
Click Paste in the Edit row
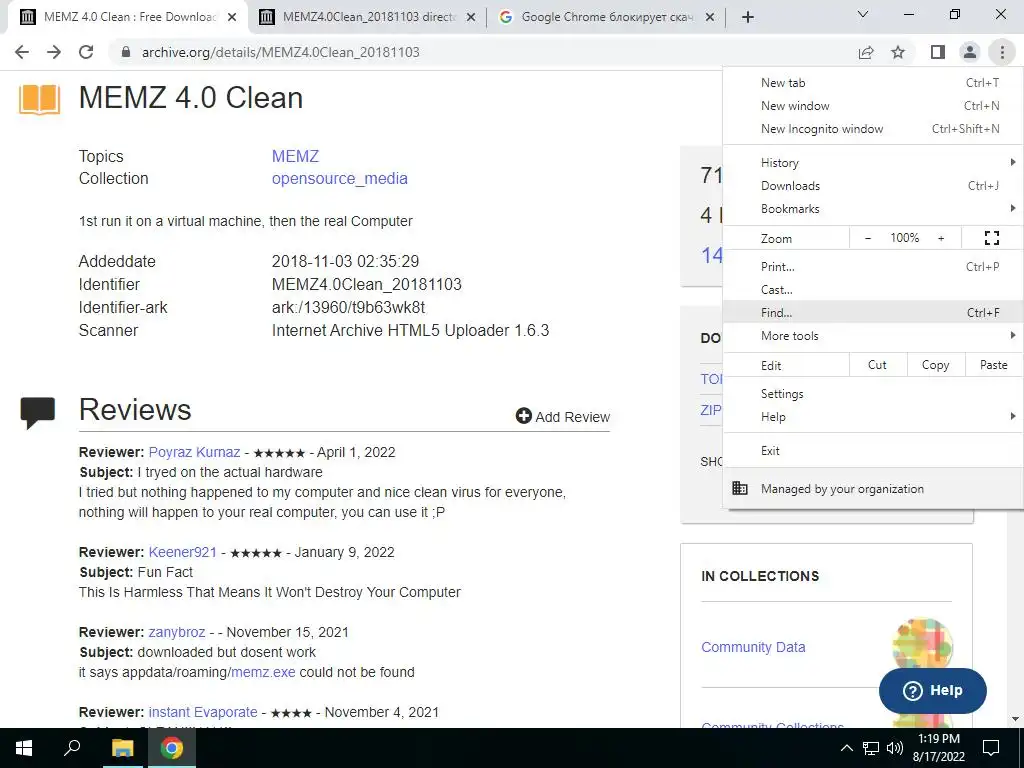pyautogui.click(x=993, y=365)
